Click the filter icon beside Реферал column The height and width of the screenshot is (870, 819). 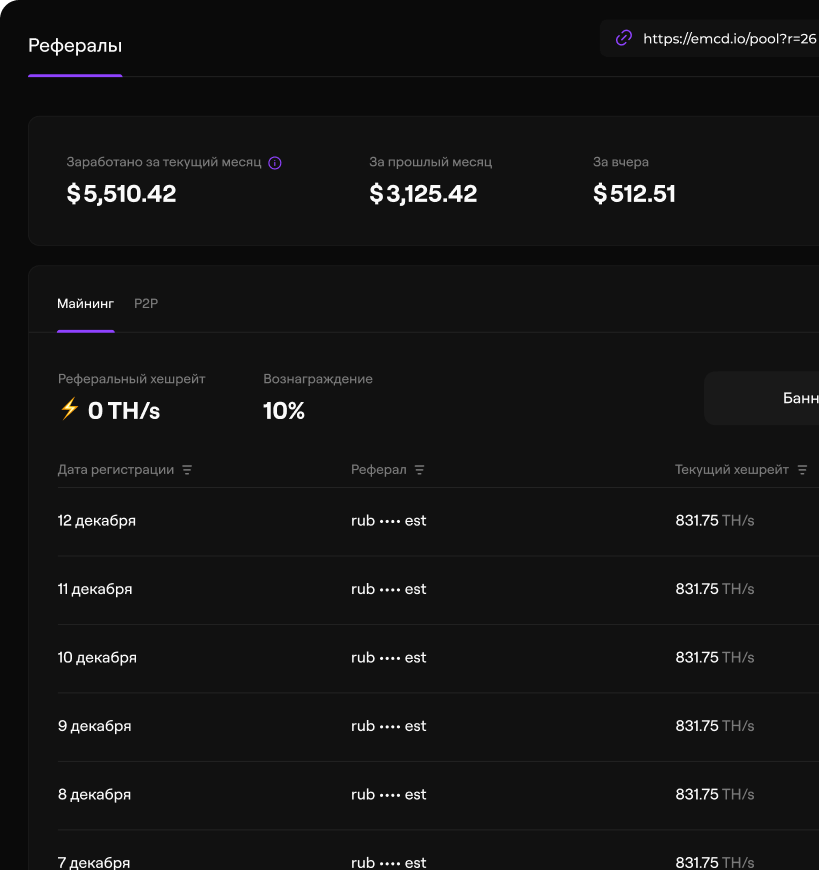pyautogui.click(x=419, y=470)
